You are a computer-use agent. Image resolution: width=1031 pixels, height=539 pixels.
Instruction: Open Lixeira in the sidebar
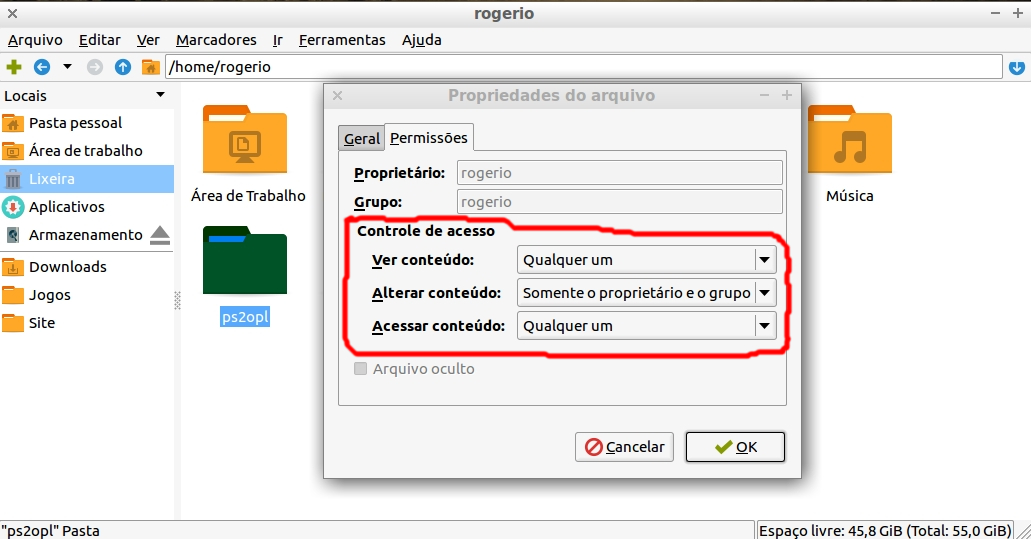coord(52,179)
